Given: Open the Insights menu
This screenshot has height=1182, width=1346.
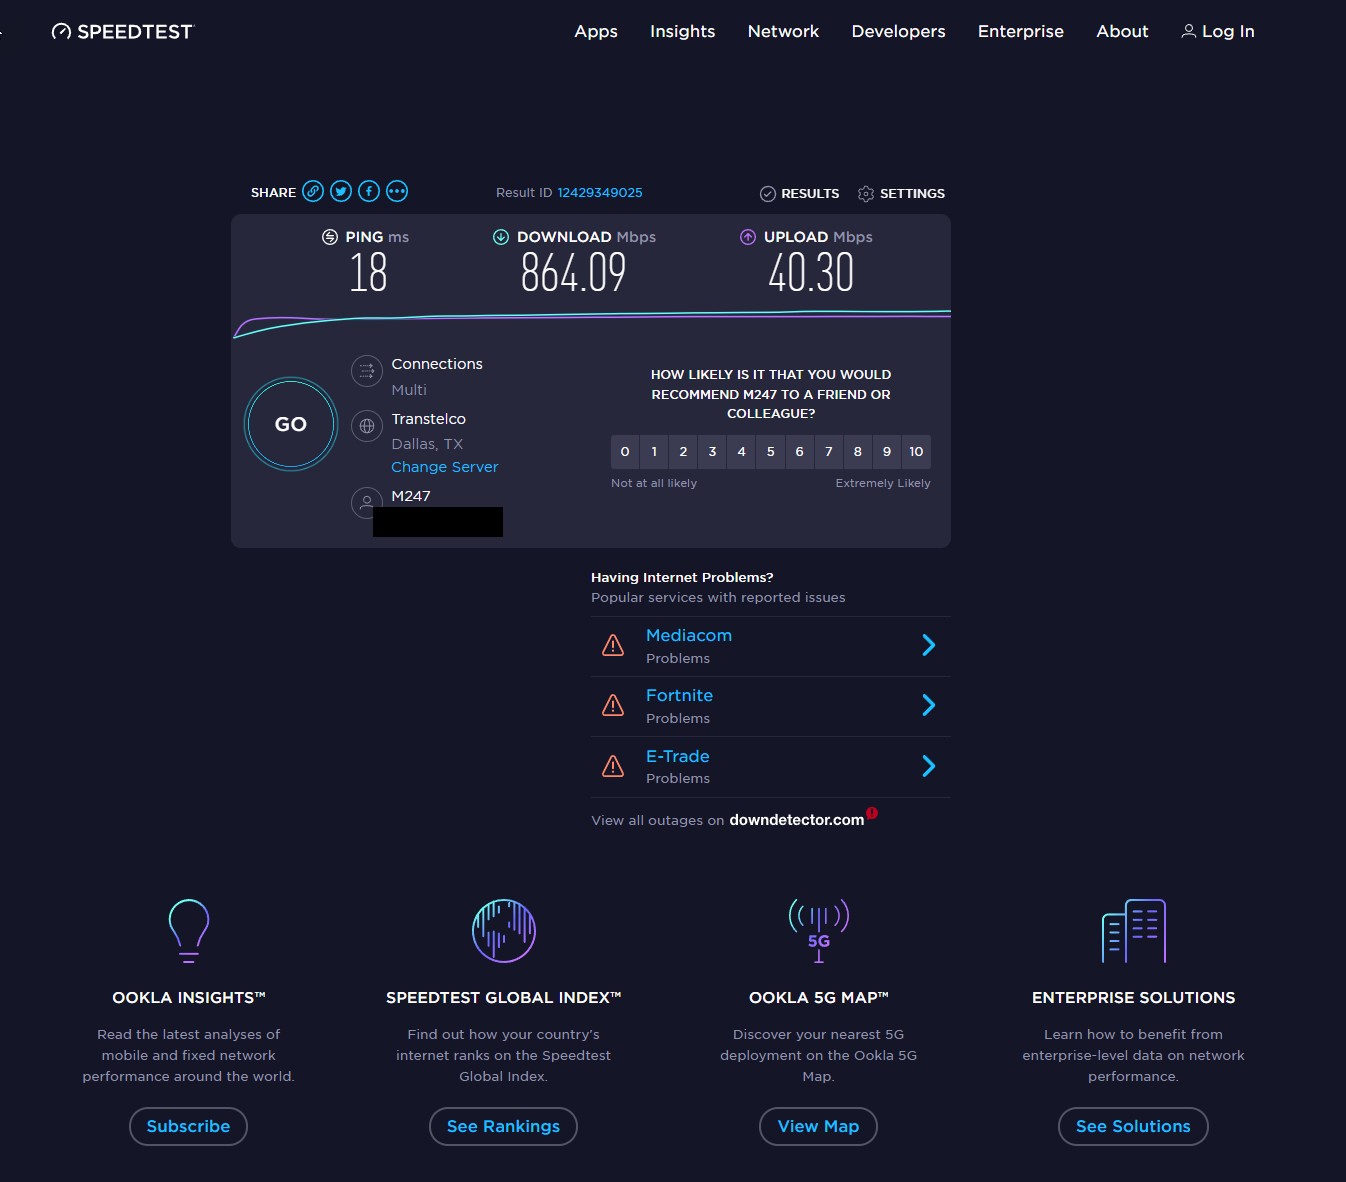Looking at the screenshot, I should [x=683, y=31].
